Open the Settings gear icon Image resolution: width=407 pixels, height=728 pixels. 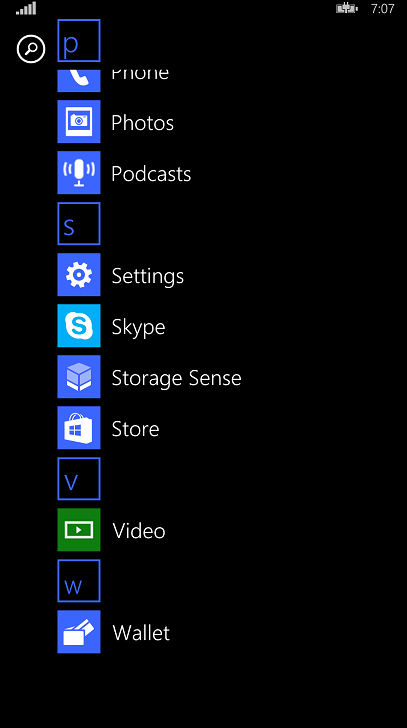tap(79, 275)
